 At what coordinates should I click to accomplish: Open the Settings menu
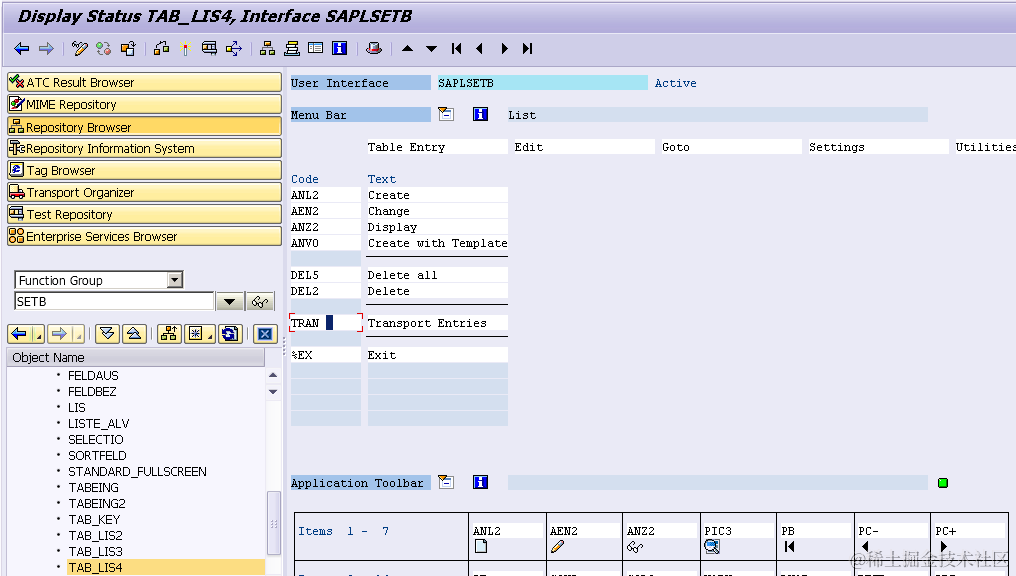pyautogui.click(x=879, y=147)
